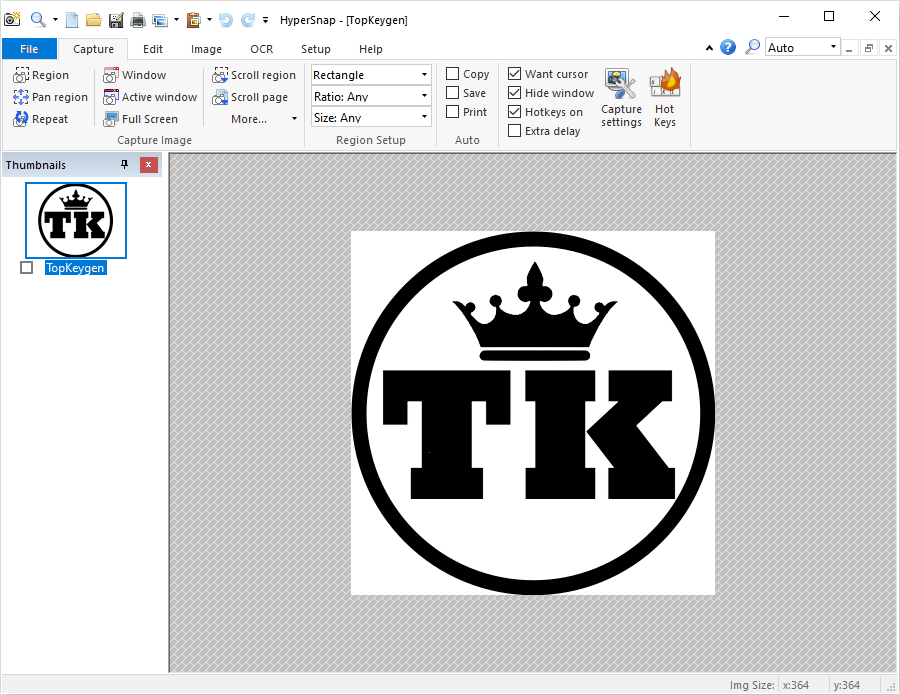Open the File menu
Viewport: 900px width, 695px height.
click(29, 49)
